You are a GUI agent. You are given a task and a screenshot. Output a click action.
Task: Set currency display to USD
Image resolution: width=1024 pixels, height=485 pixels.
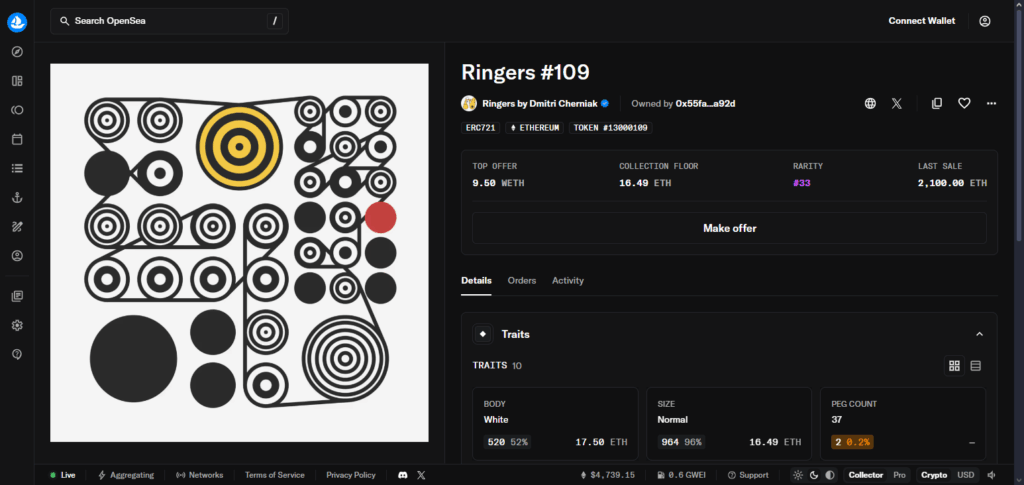point(966,475)
